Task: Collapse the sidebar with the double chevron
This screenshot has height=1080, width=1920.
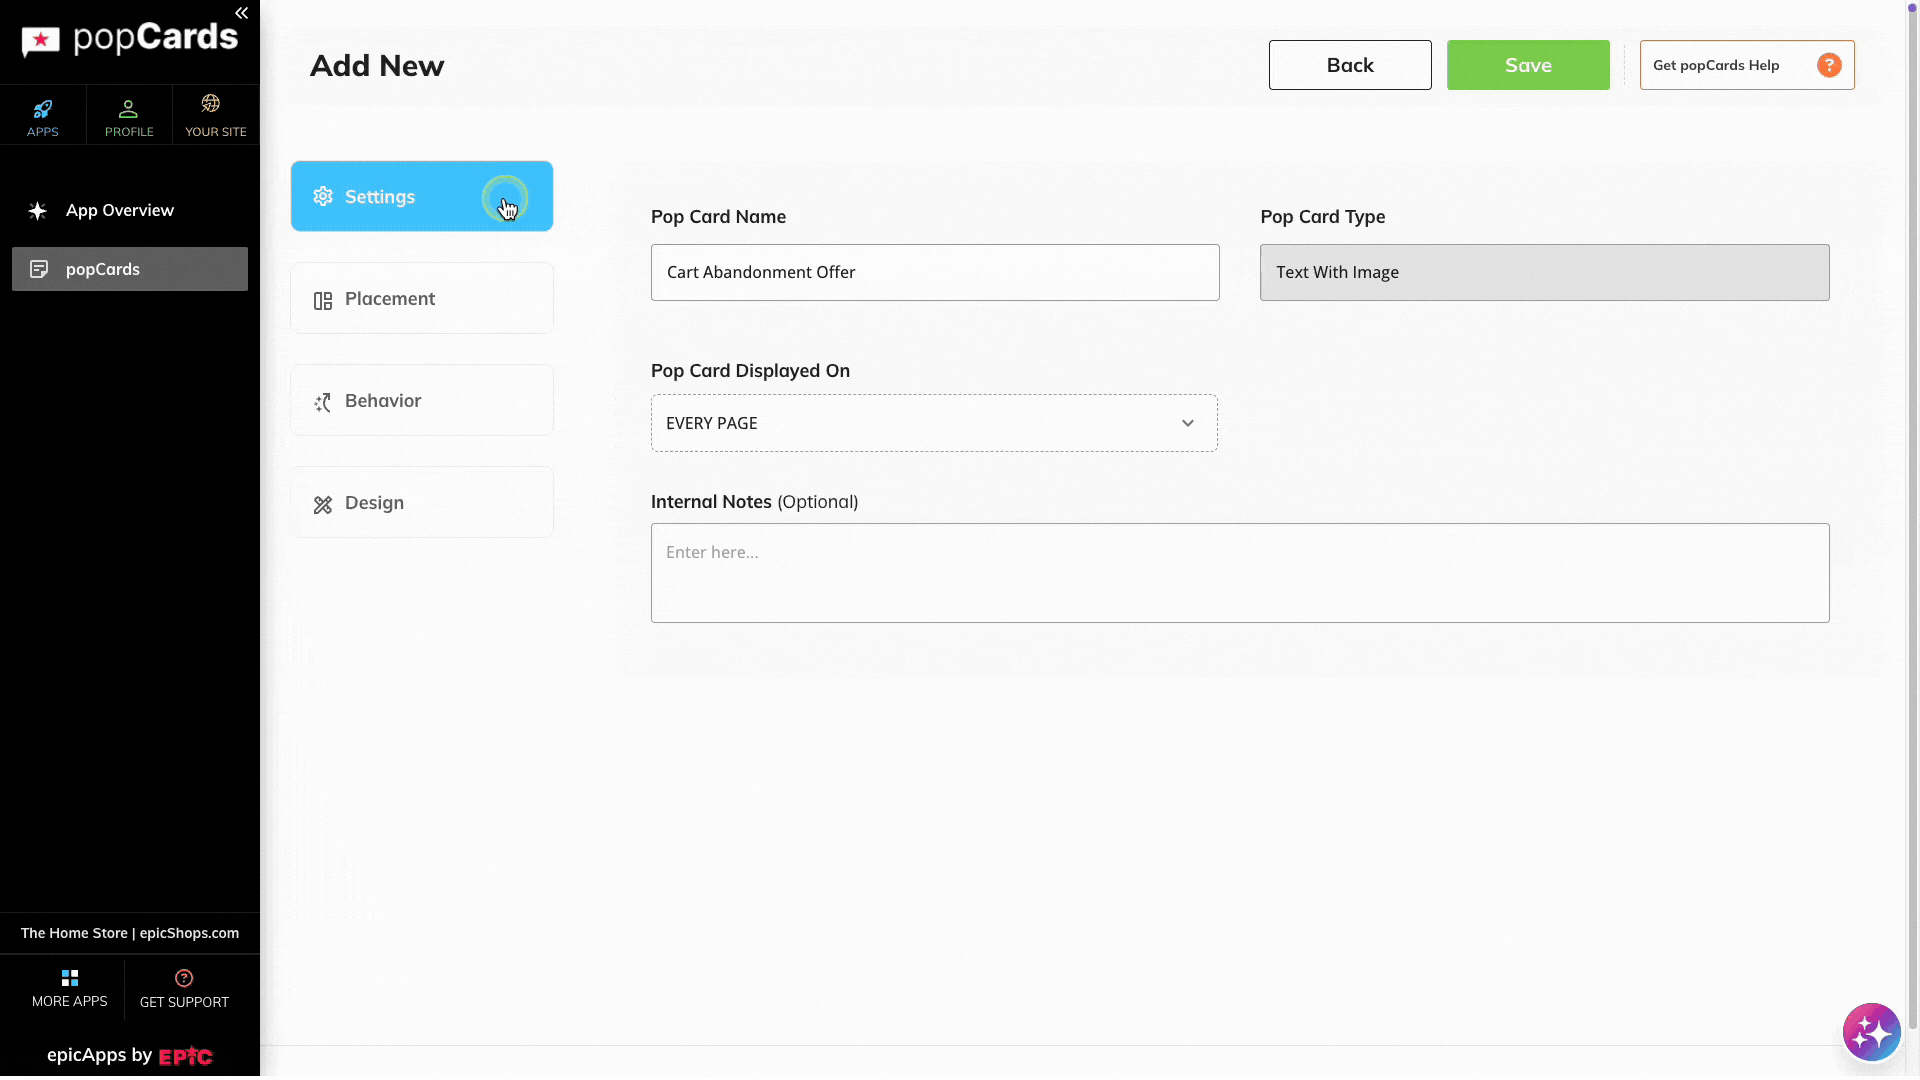Action: (x=241, y=13)
